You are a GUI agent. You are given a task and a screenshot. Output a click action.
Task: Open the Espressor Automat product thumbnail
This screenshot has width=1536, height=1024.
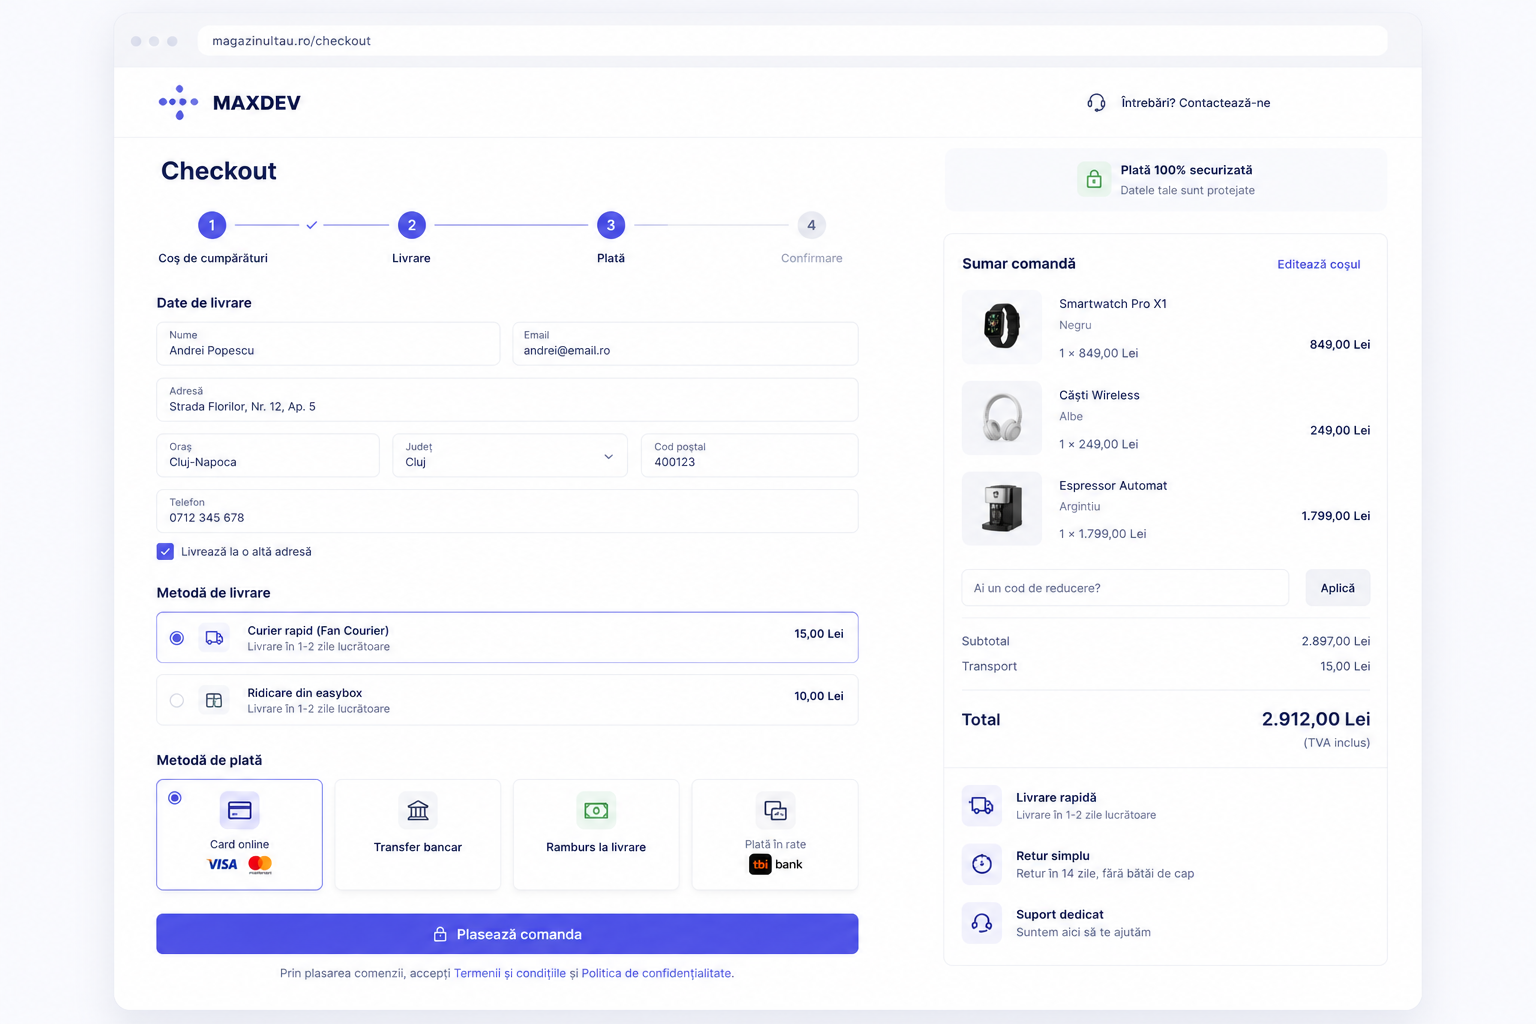click(x=1001, y=508)
